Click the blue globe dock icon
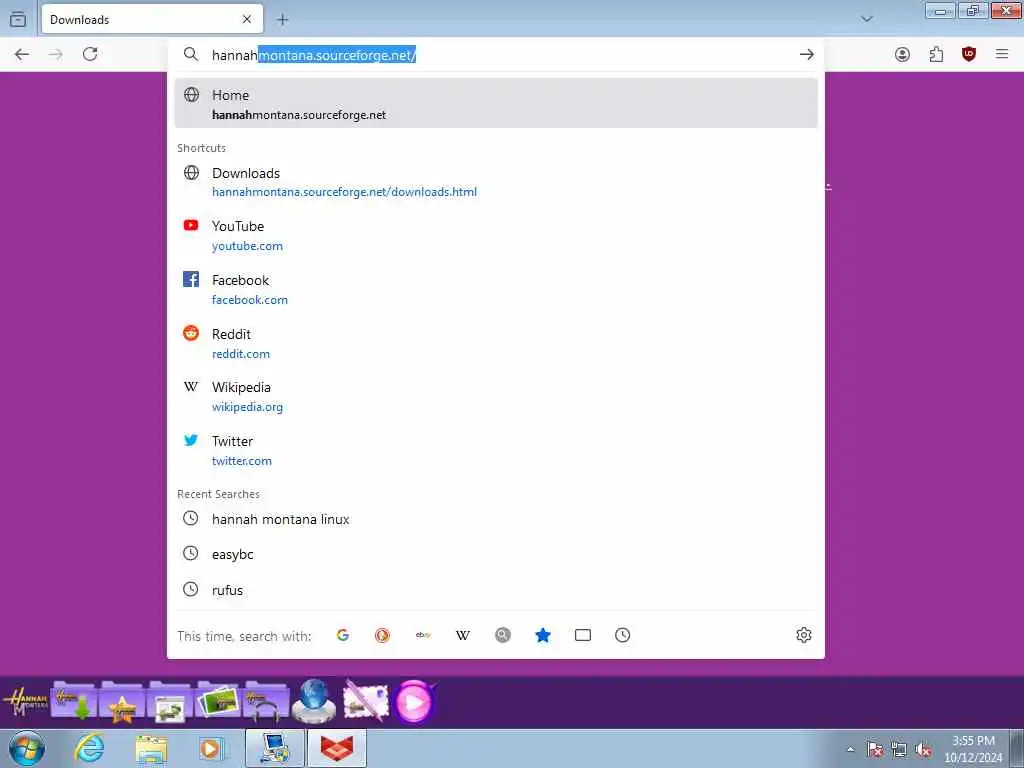Image resolution: width=1024 pixels, height=768 pixels. [314, 701]
